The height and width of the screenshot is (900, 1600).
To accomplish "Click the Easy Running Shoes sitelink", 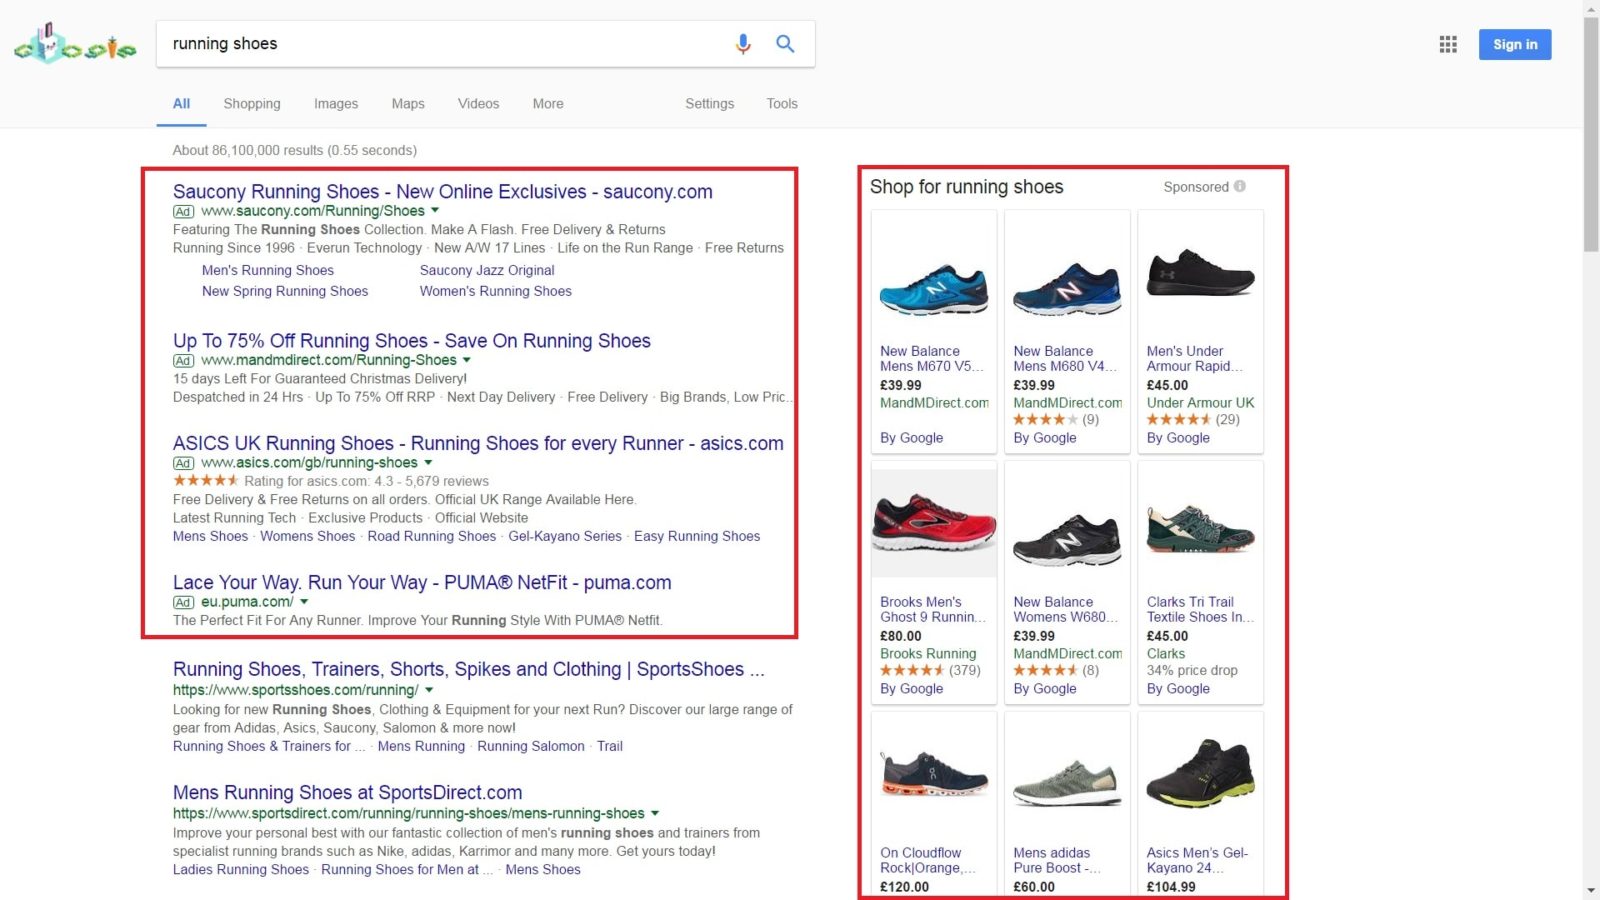I will pos(697,536).
